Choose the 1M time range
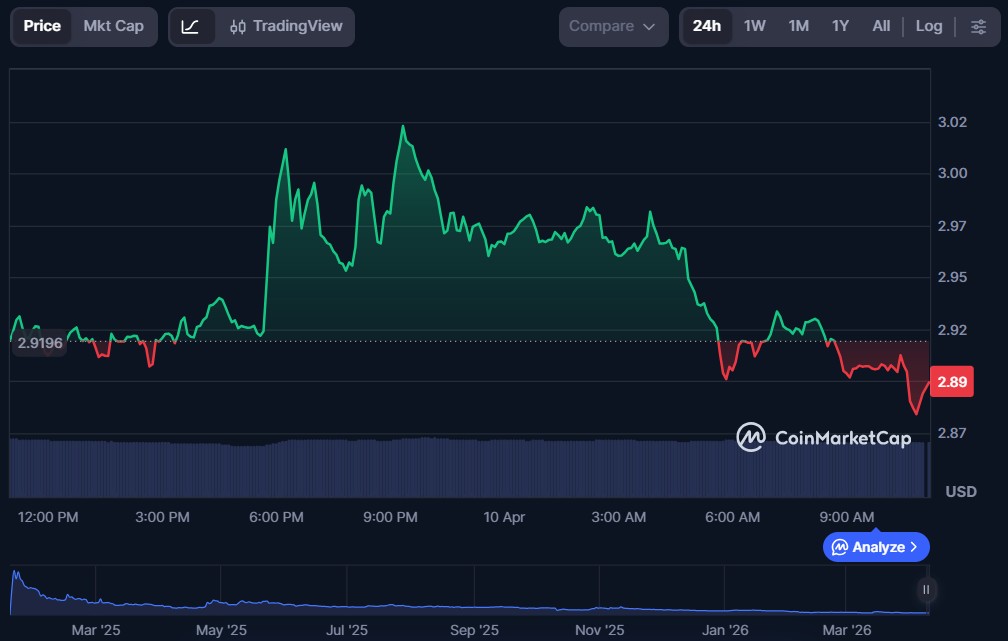Image resolution: width=1008 pixels, height=641 pixels. point(798,26)
